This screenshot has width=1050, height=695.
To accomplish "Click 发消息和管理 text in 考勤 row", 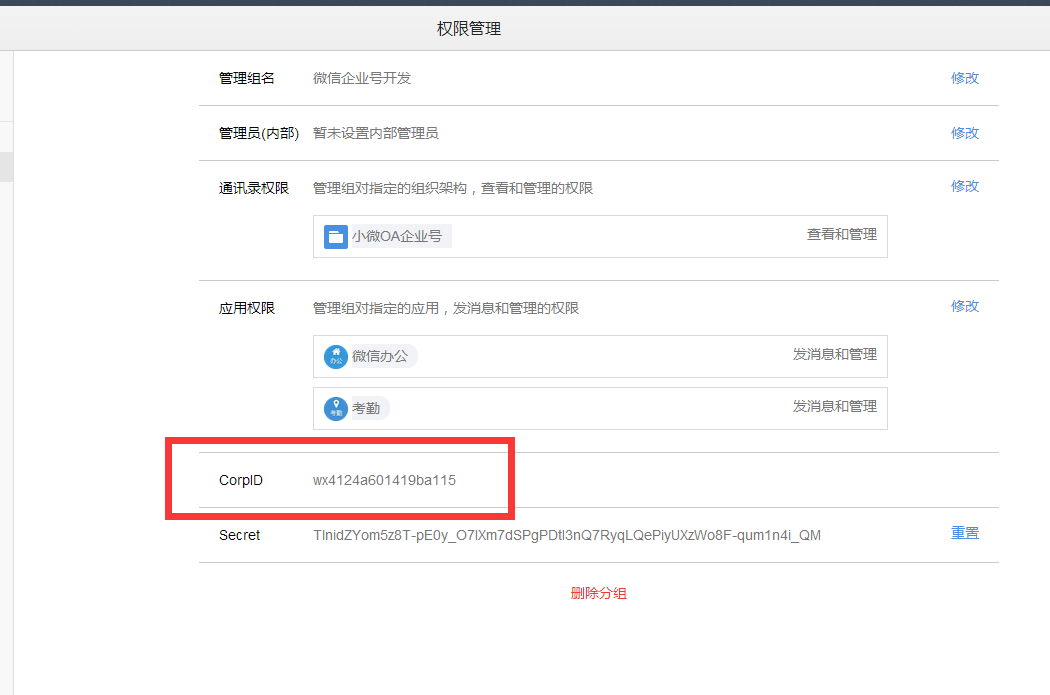I will pos(834,406).
